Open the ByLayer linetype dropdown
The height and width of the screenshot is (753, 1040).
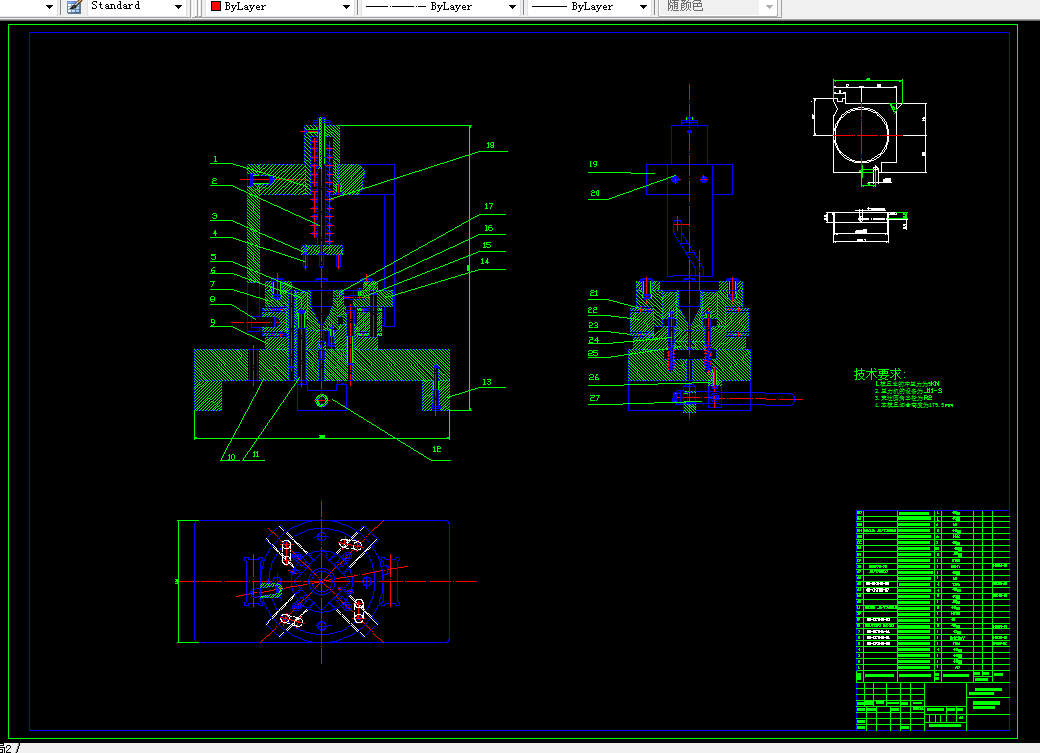coord(512,7)
